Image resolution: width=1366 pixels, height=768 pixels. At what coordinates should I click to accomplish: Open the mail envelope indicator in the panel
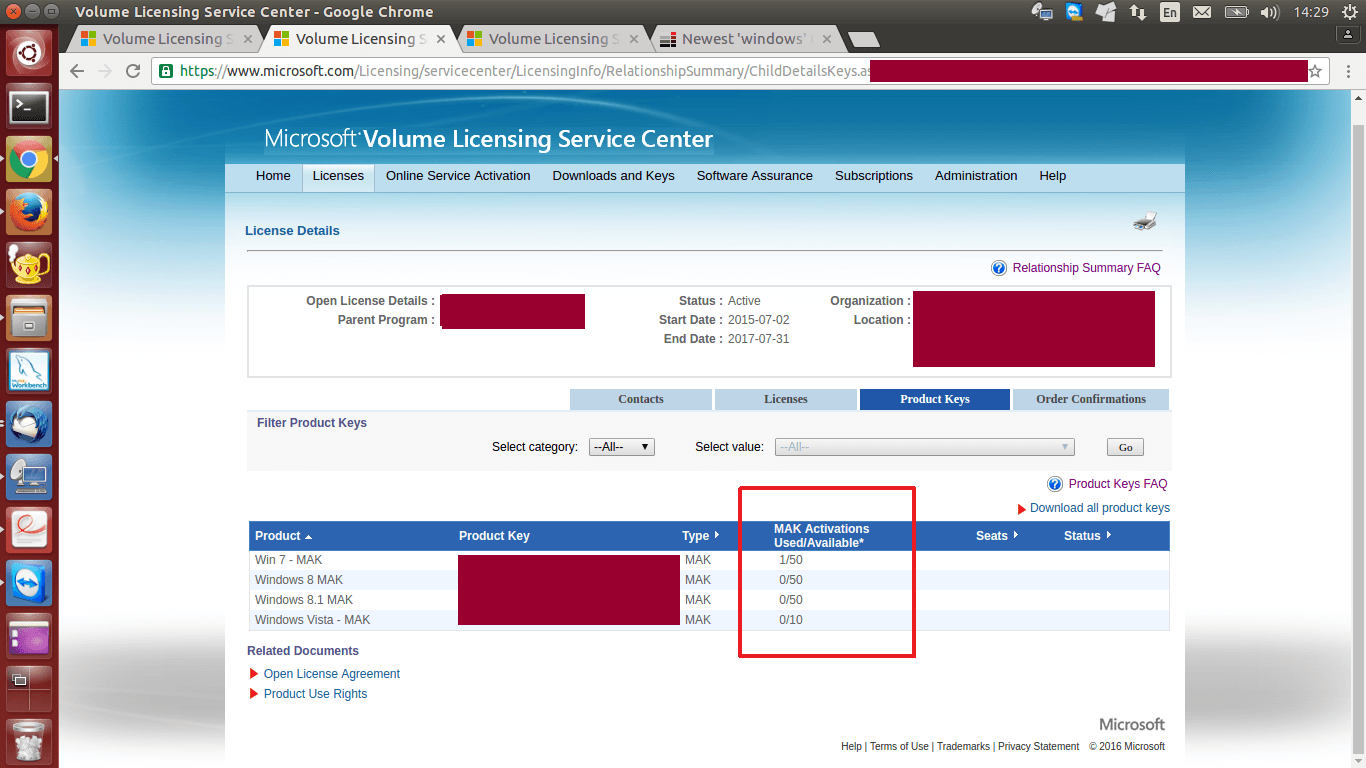pyautogui.click(x=1202, y=12)
